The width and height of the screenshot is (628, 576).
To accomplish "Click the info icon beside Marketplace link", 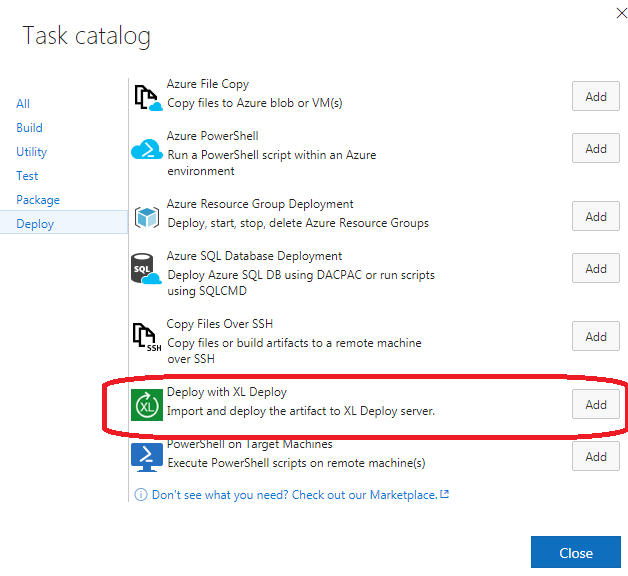I will tap(141, 495).
